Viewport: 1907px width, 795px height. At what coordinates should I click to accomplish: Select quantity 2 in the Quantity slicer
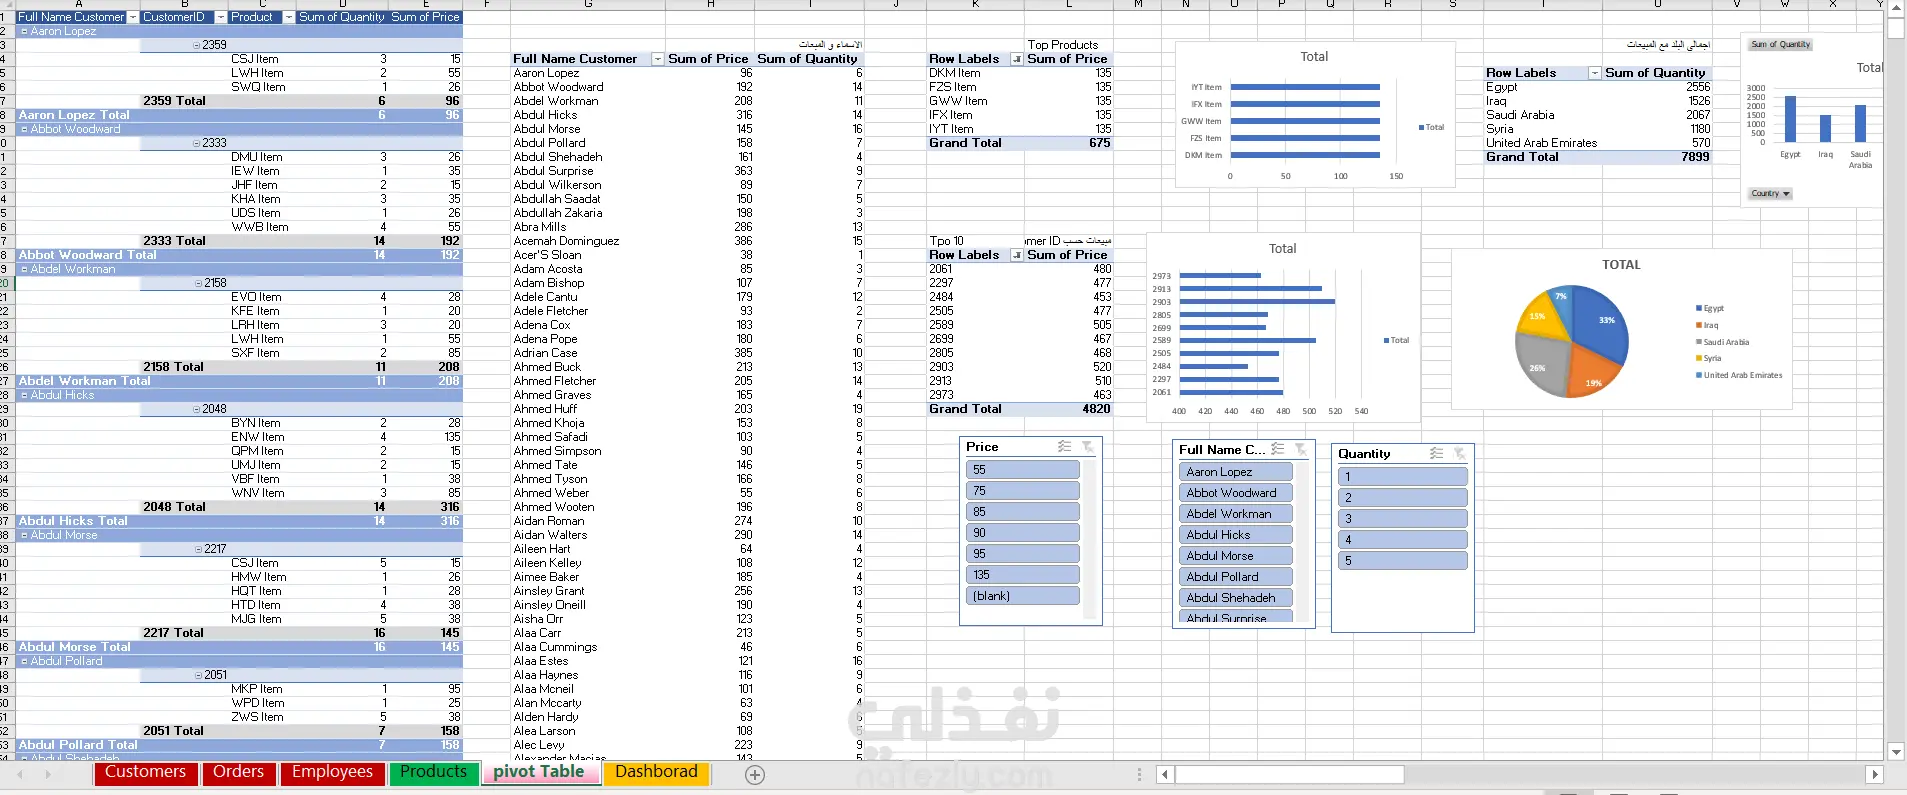pyautogui.click(x=1403, y=498)
